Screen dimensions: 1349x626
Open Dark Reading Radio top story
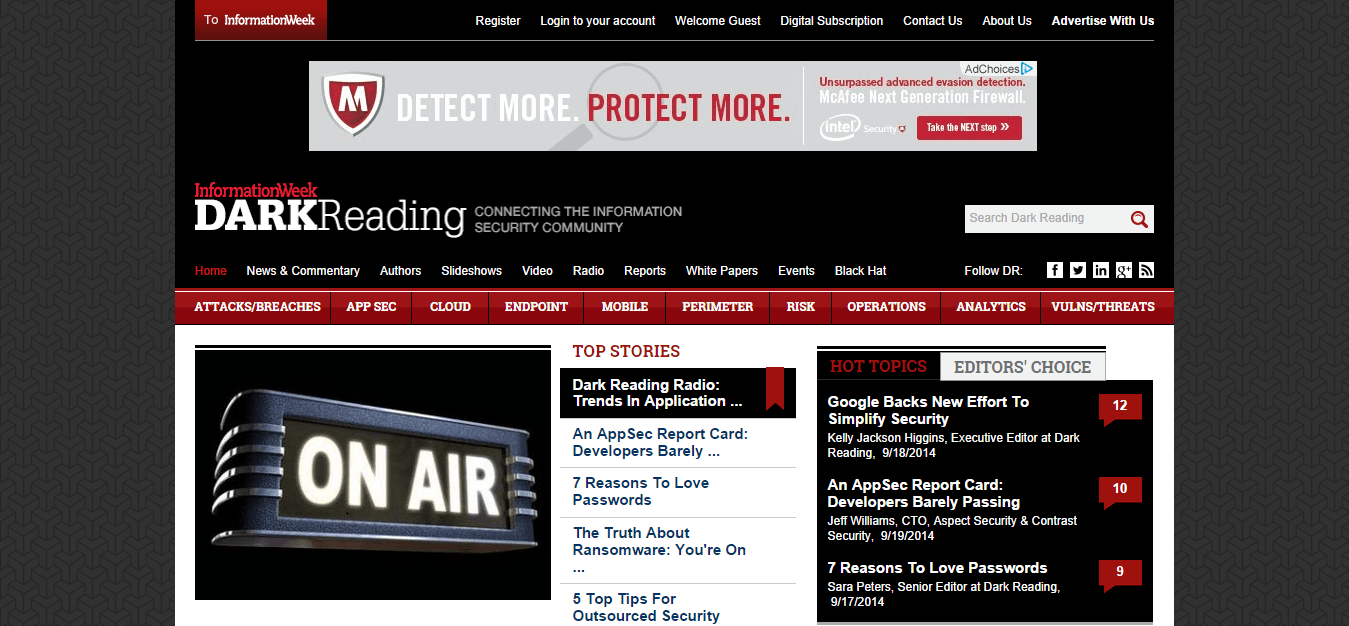tap(658, 393)
